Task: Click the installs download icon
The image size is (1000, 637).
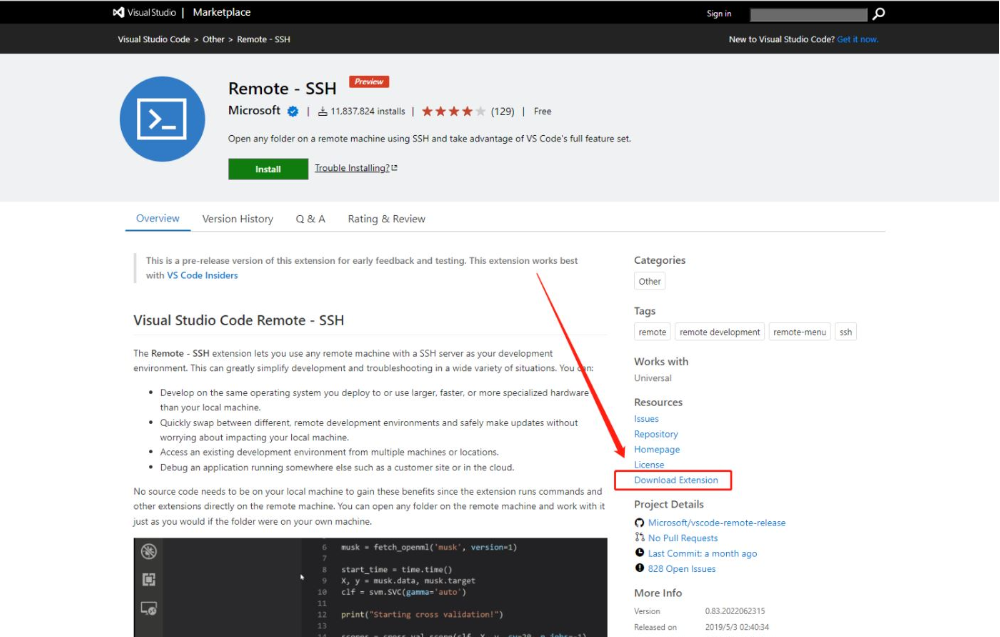Action: 323,111
